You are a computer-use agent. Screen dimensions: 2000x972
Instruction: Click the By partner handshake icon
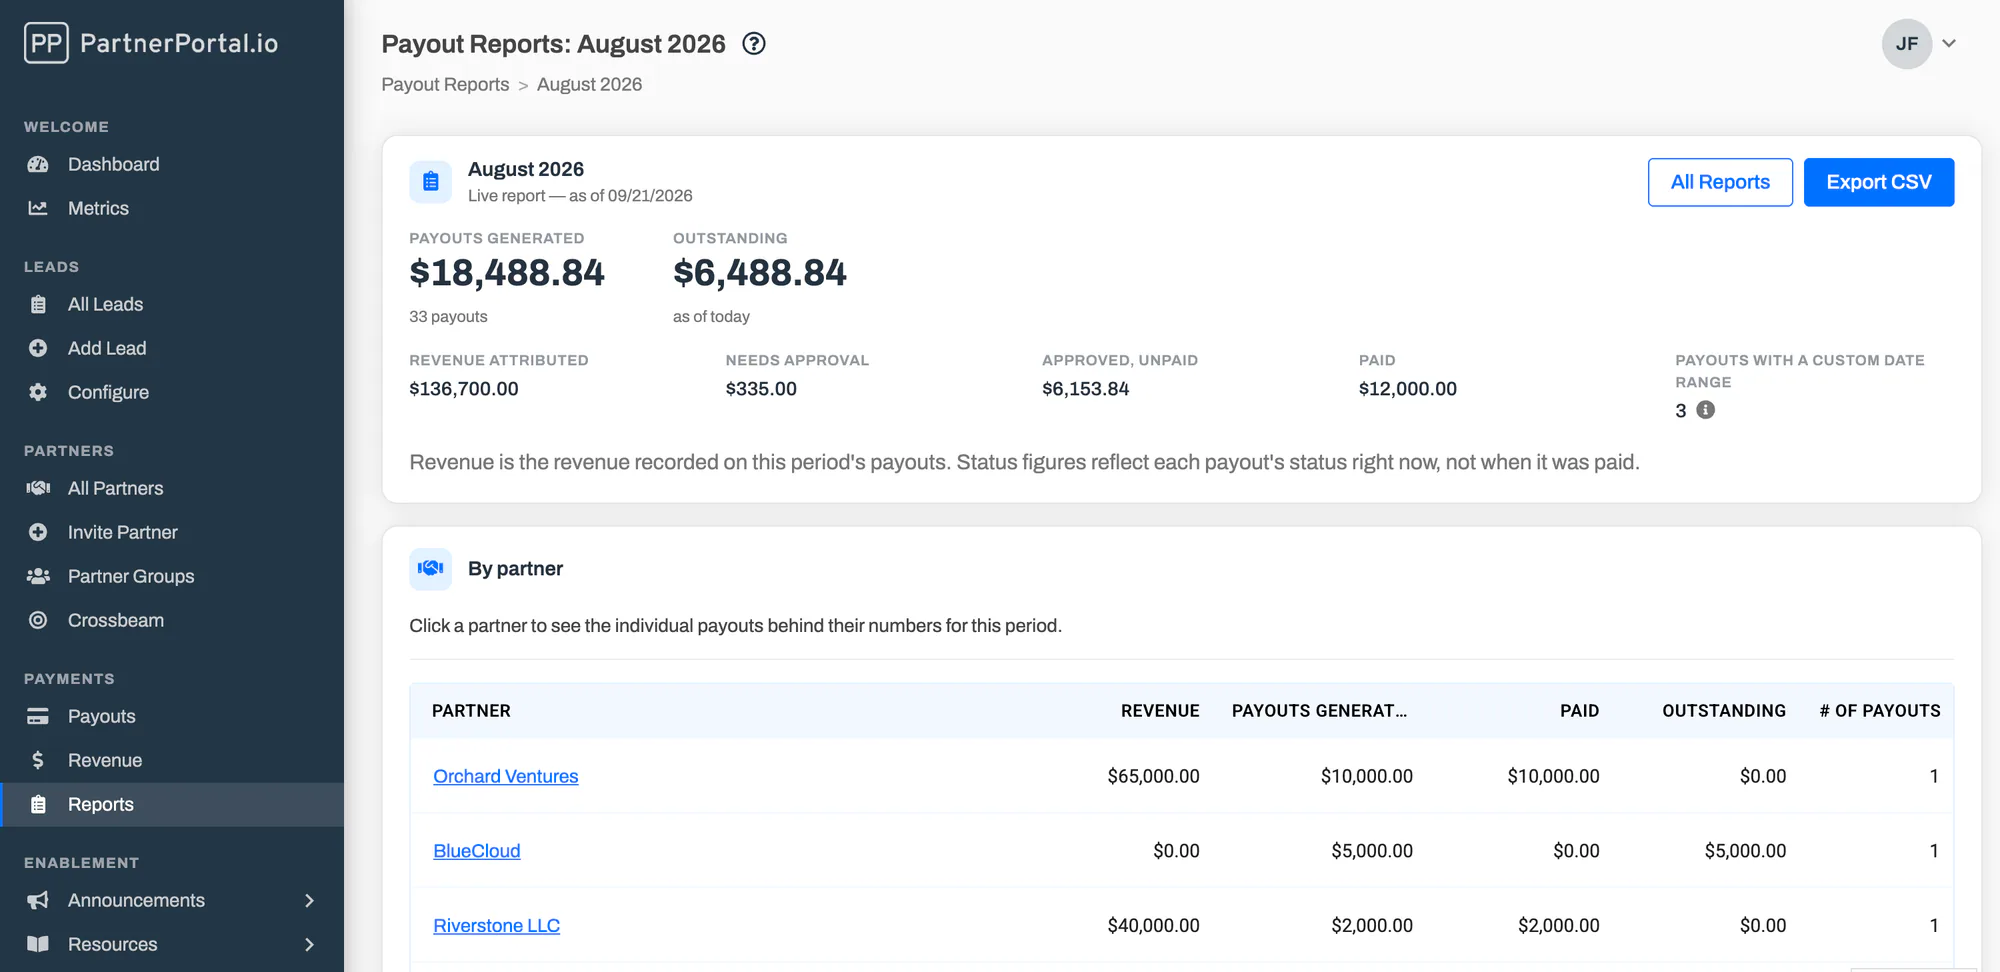431,569
